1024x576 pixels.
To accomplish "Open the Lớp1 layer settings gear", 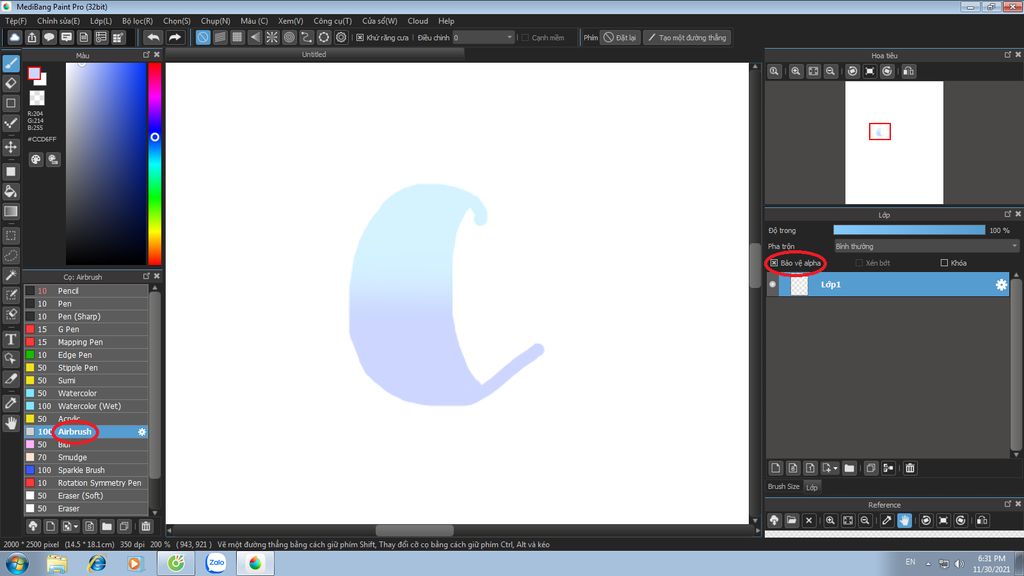I will 1001,285.
